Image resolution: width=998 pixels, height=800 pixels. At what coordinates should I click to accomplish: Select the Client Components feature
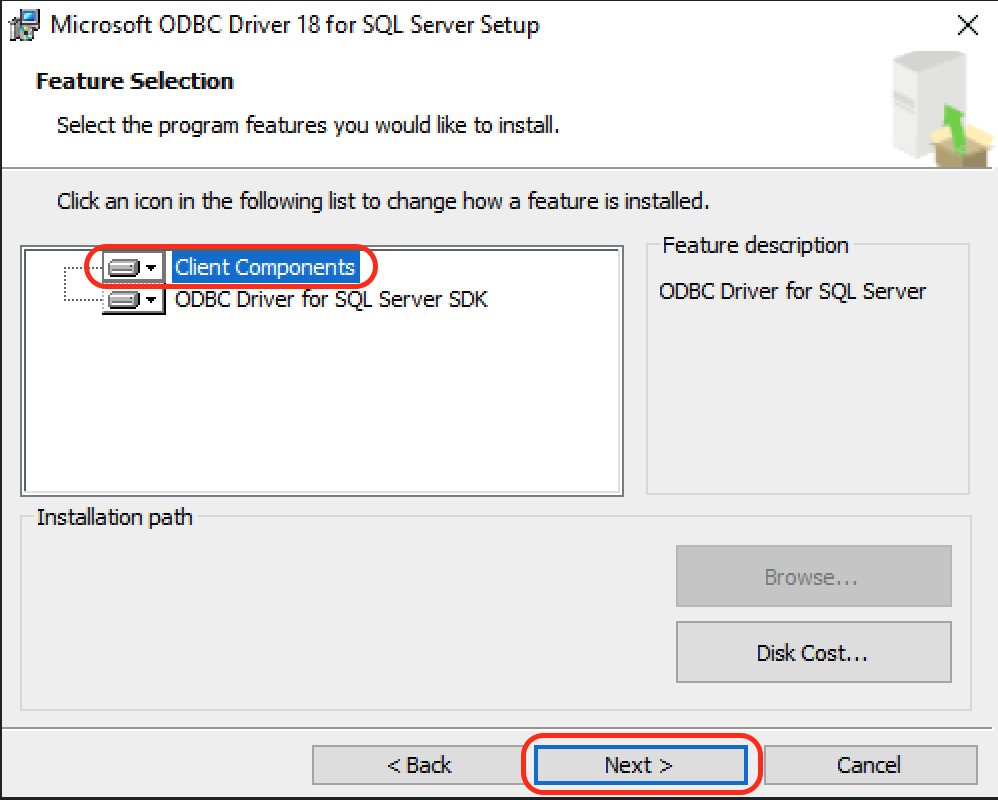pyautogui.click(x=265, y=266)
